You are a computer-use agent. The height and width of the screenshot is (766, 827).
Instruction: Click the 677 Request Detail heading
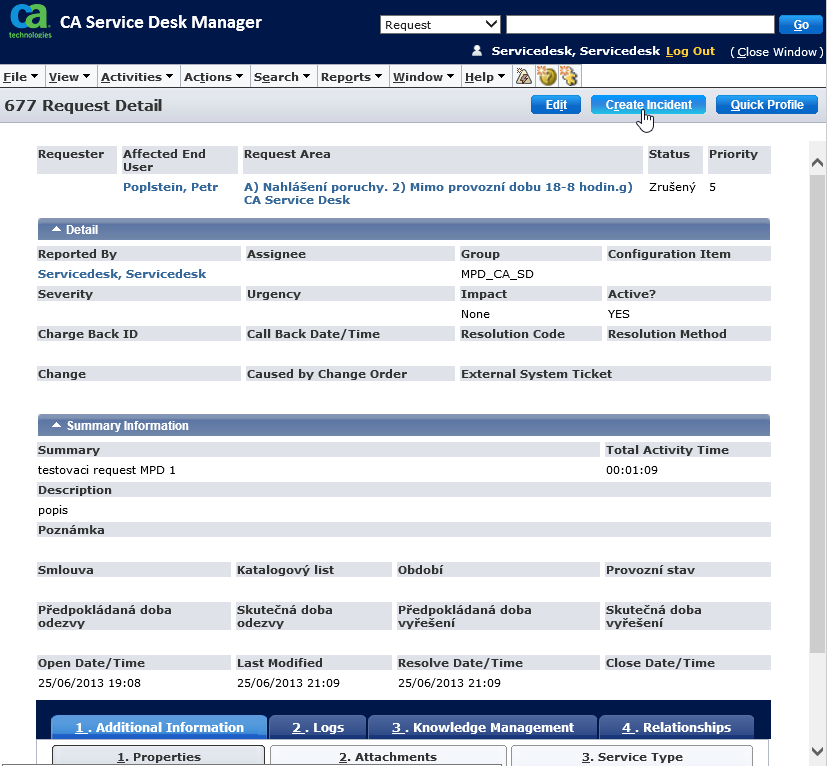(x=83, y=106)
